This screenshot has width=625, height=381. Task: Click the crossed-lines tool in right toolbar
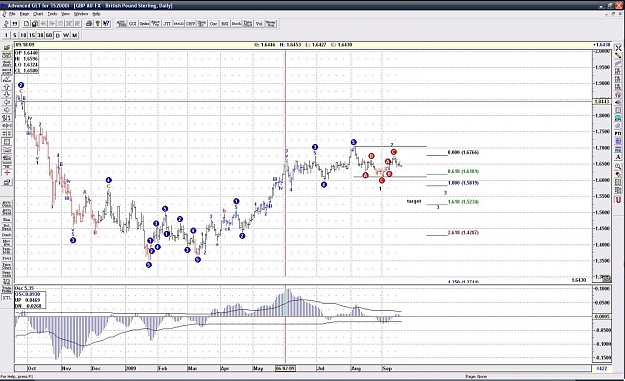pyautogui.click(x=618, y=48)
